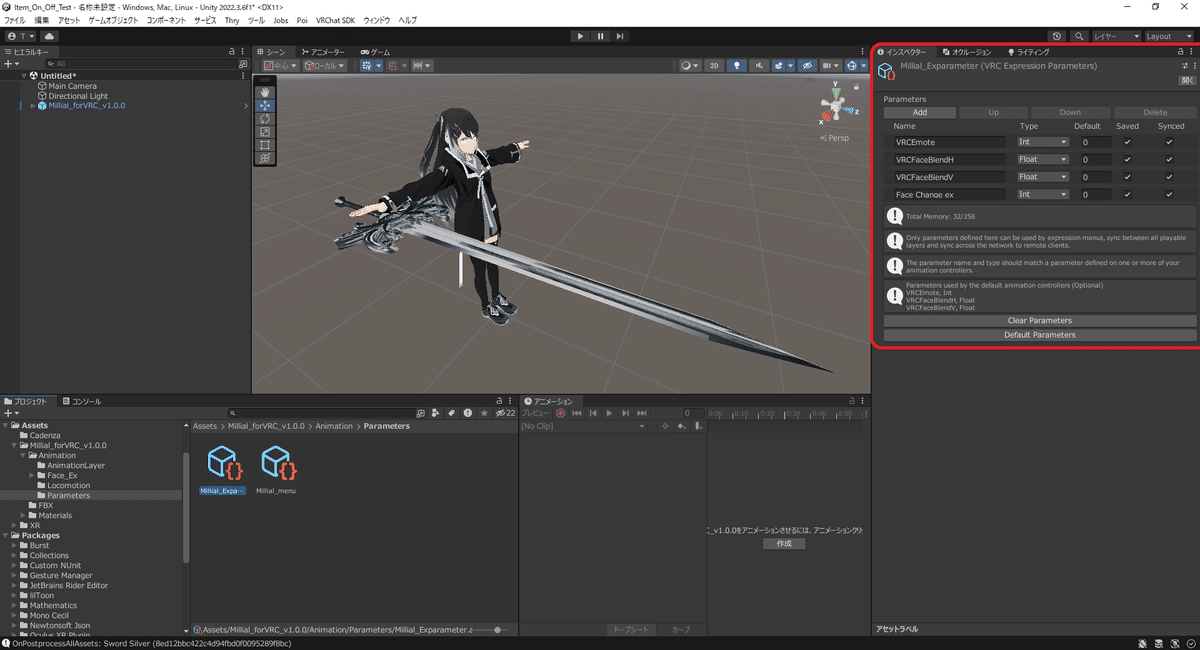Select the Rect transform tool
The width and height of the screenshot is (1200, 650).
265,145
